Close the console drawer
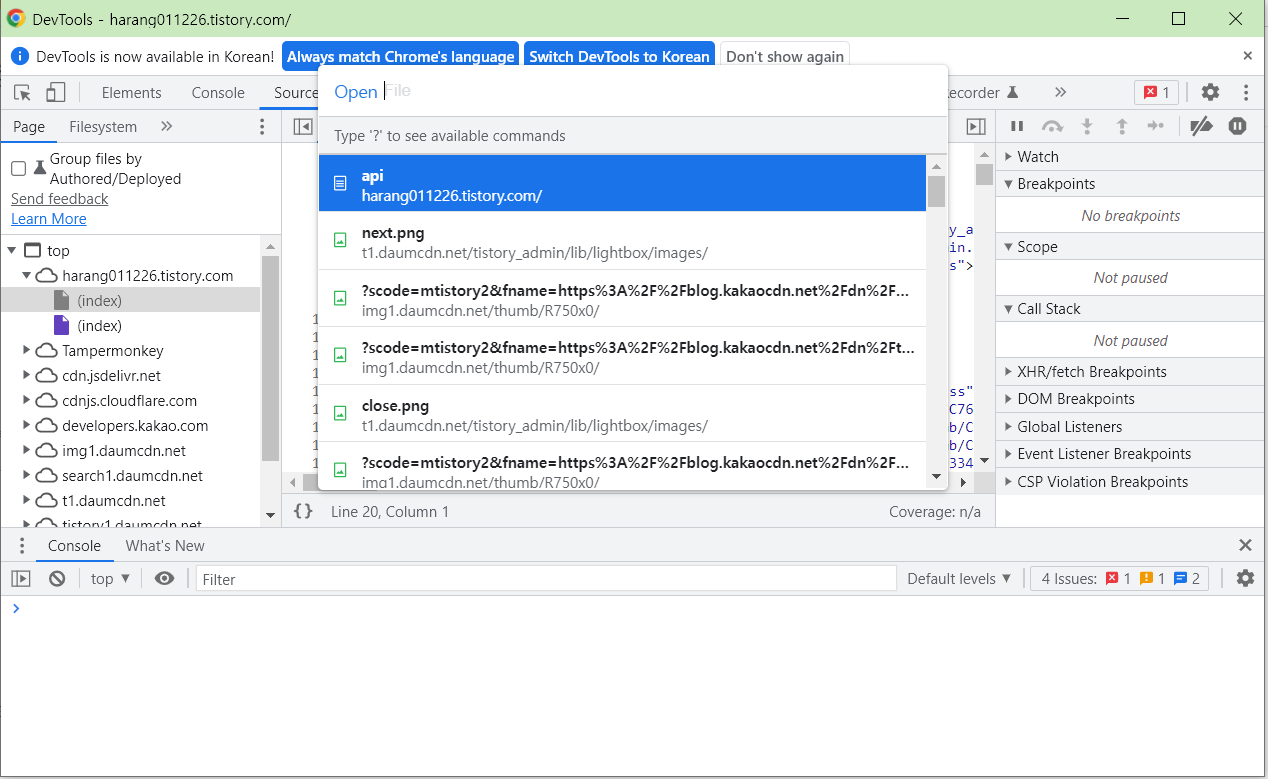The height and width of the screenshot is (779, 1268). [x=1245, y=545]
